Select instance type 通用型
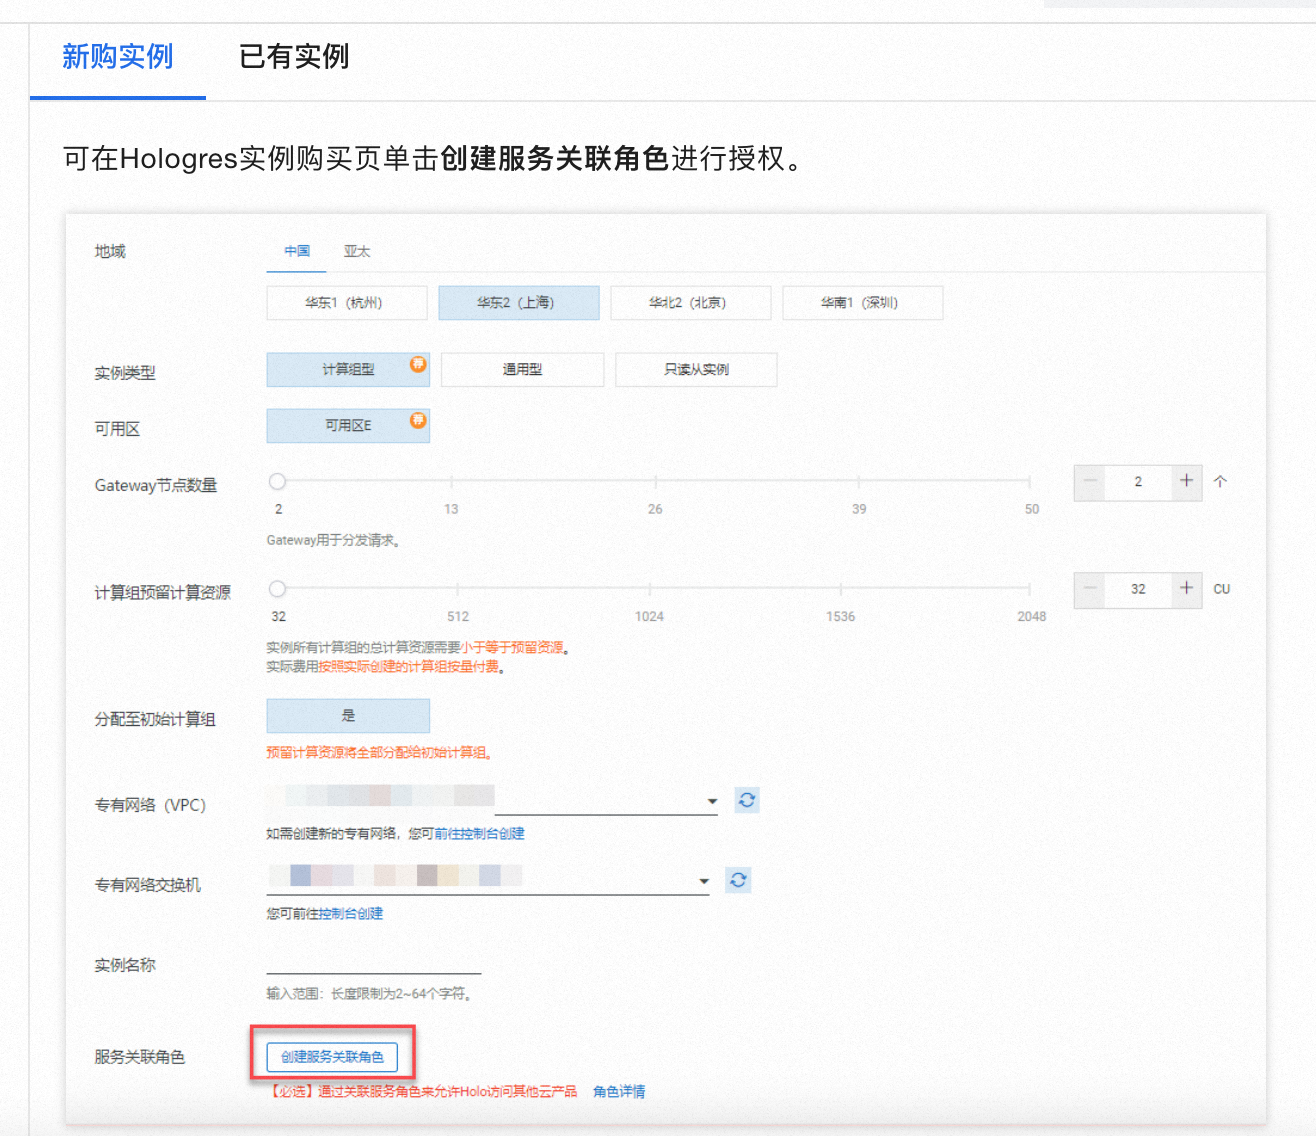Viewport: 1316px width, 1136px height. click(522, 370)
